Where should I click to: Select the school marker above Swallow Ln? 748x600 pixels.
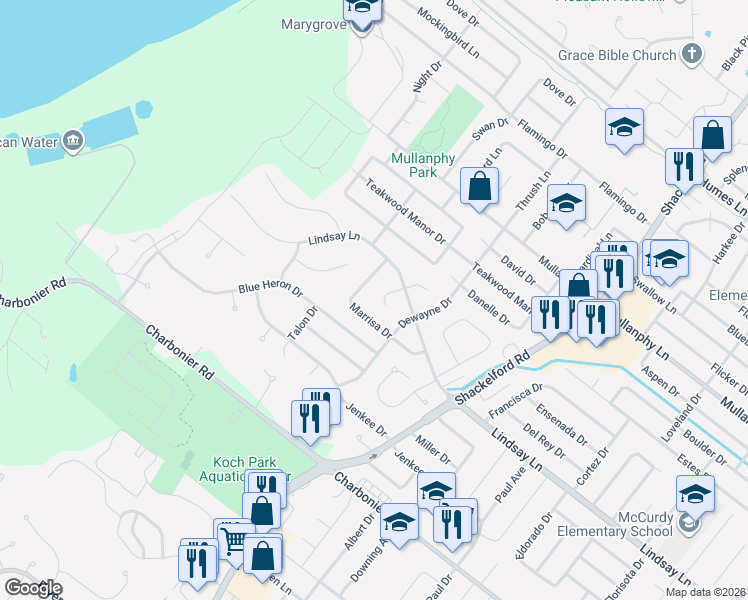click(x=669, y=259)
